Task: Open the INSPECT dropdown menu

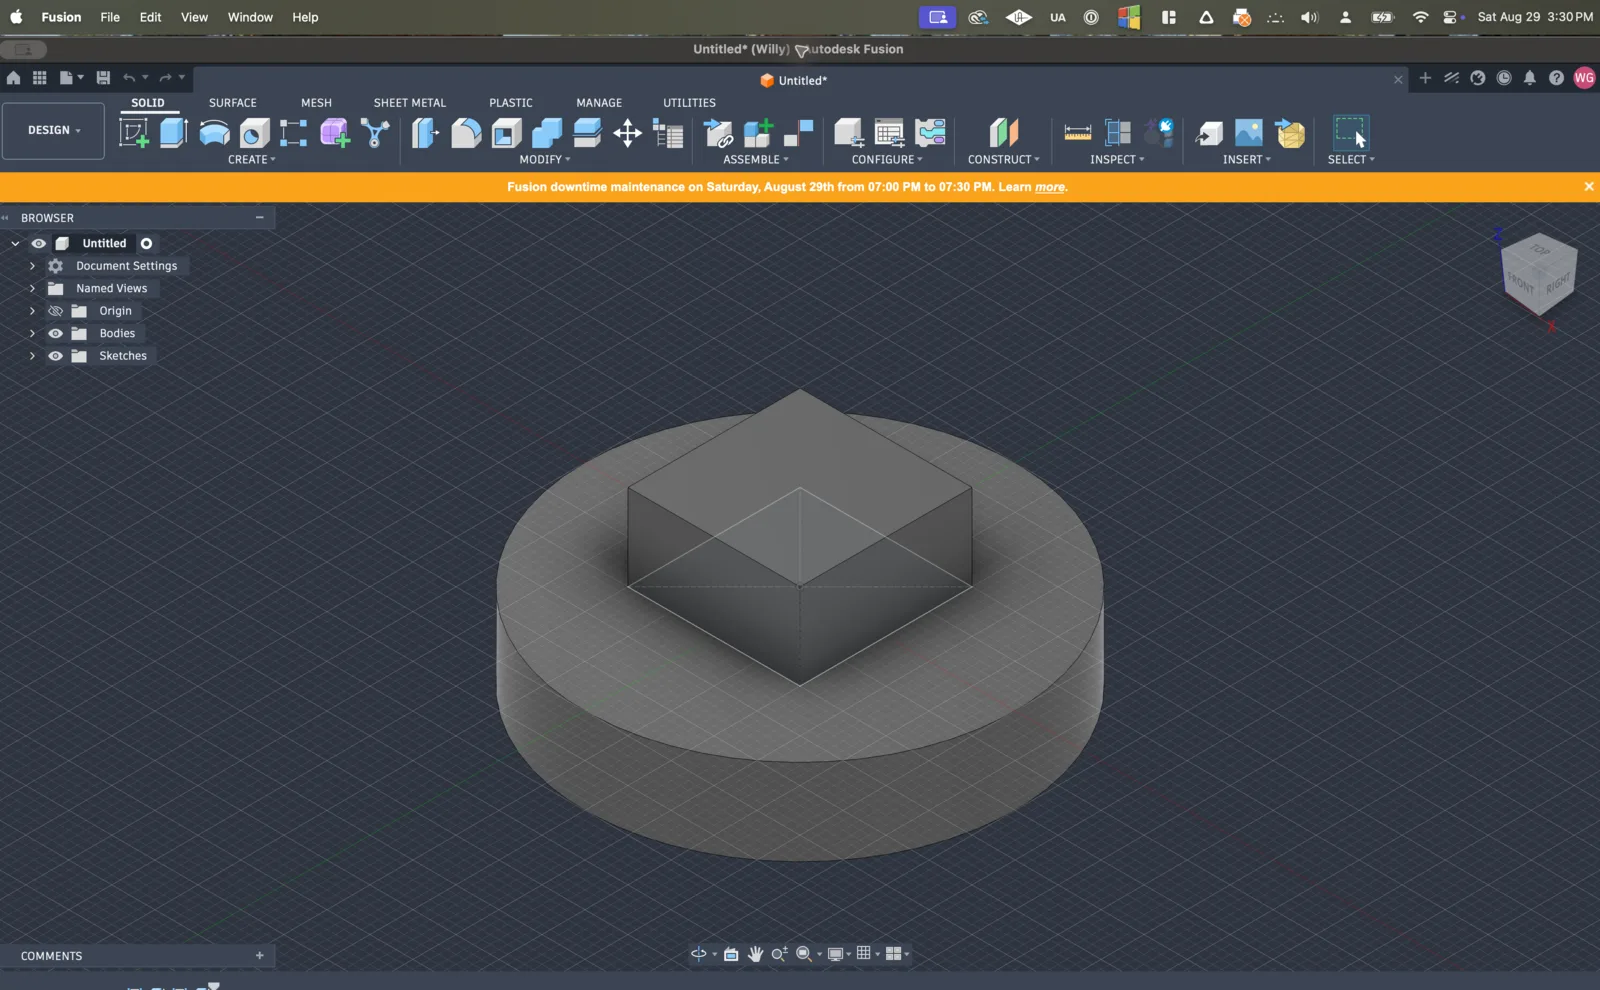Action: coord(1117,159)
